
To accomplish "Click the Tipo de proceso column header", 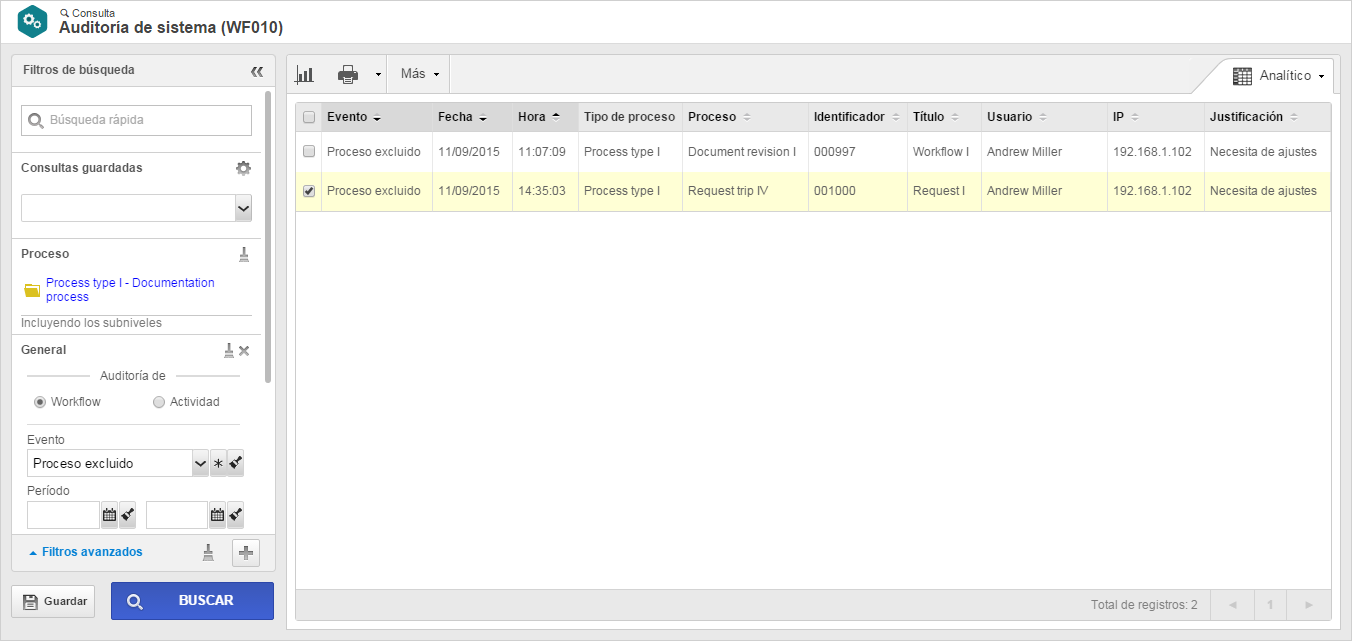I will [x=630, y=117].
